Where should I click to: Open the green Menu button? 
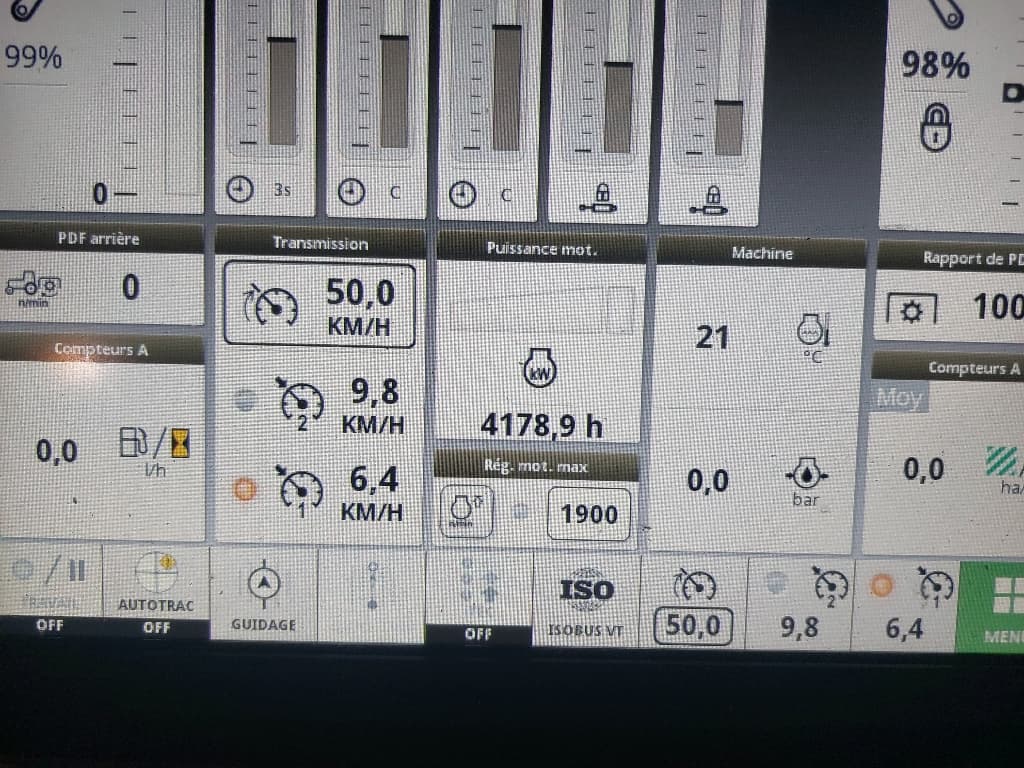[x=992, y=605]
